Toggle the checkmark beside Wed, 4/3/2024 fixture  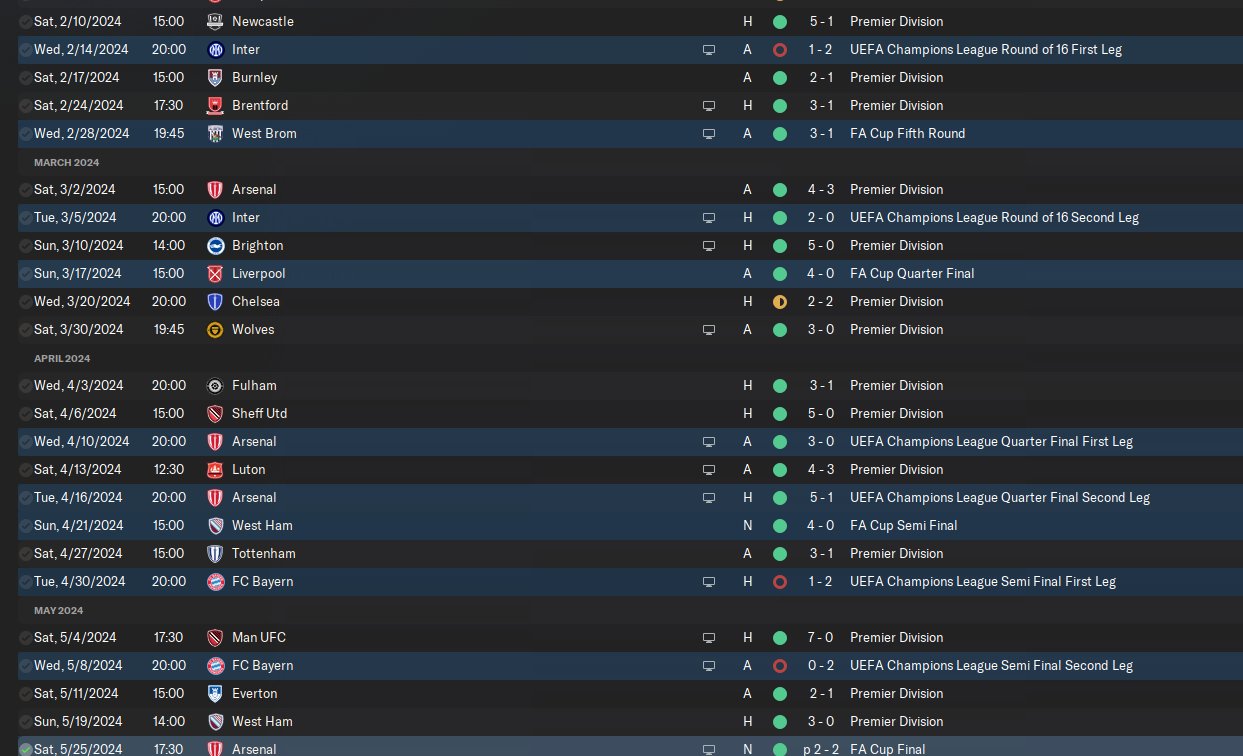coord(25,385)
